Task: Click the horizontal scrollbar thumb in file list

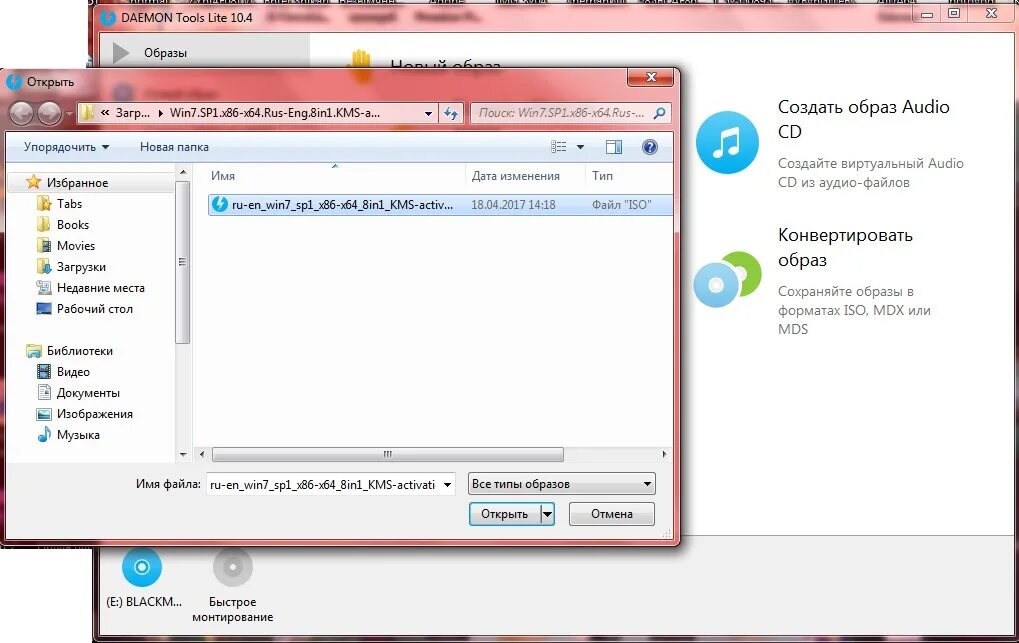Action: click(387, 454)
